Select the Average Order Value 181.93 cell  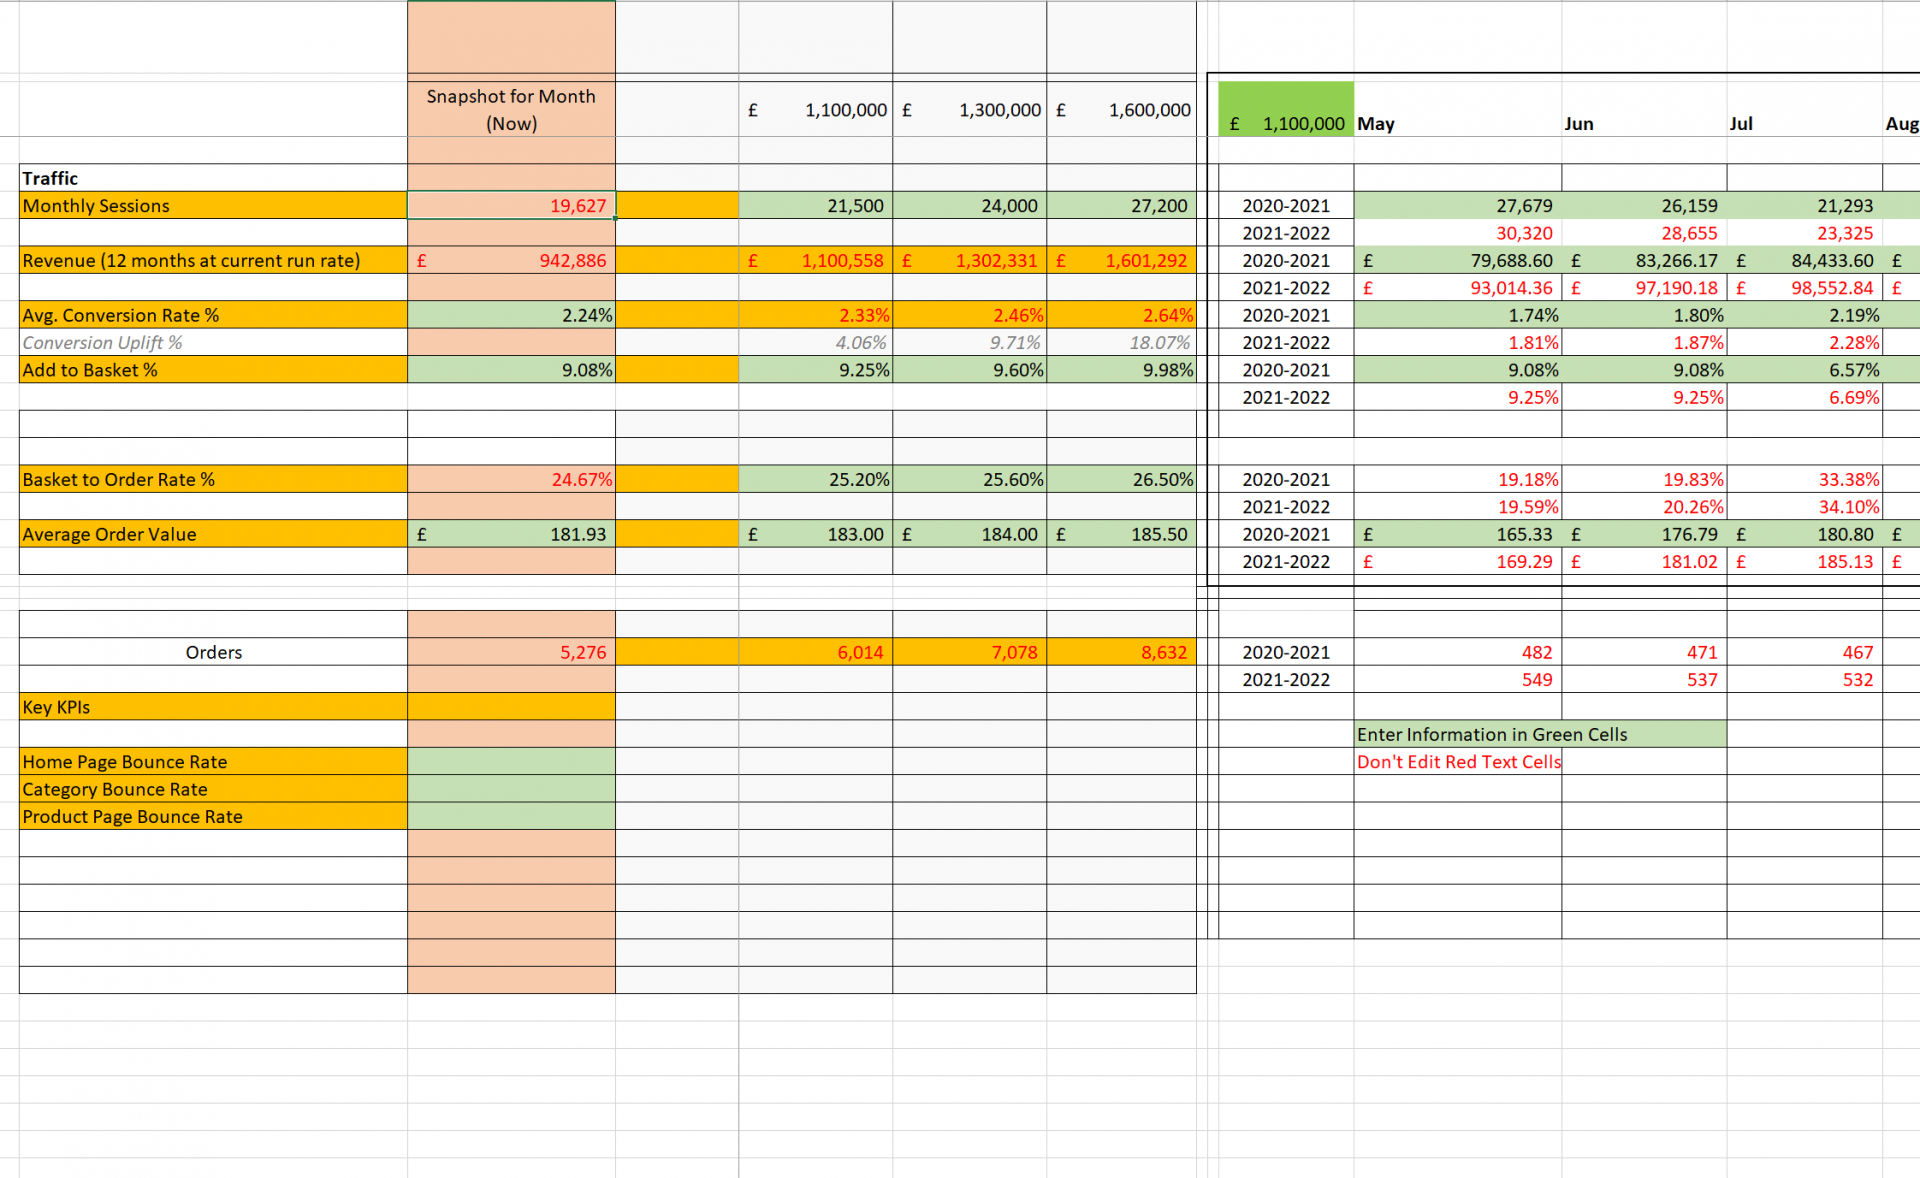[x=511, y=534]
